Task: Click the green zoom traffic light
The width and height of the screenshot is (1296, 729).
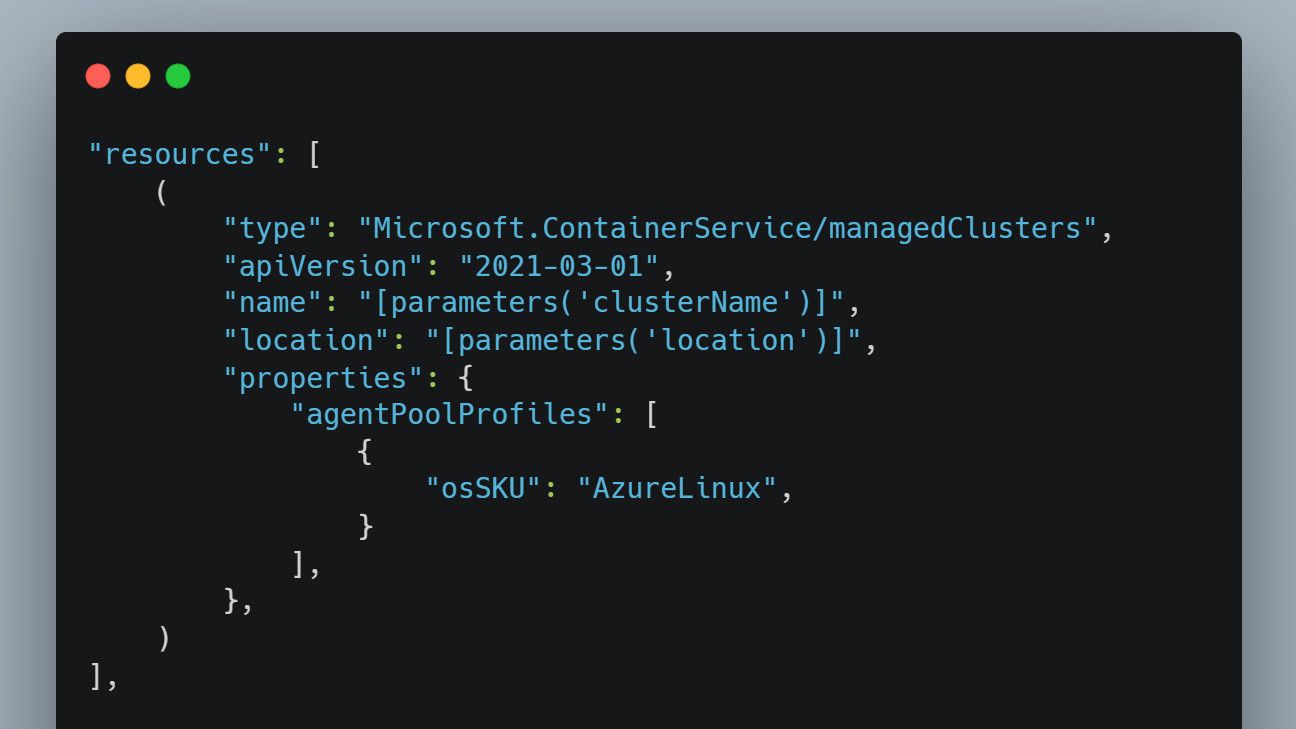Action: coord(177,75)
